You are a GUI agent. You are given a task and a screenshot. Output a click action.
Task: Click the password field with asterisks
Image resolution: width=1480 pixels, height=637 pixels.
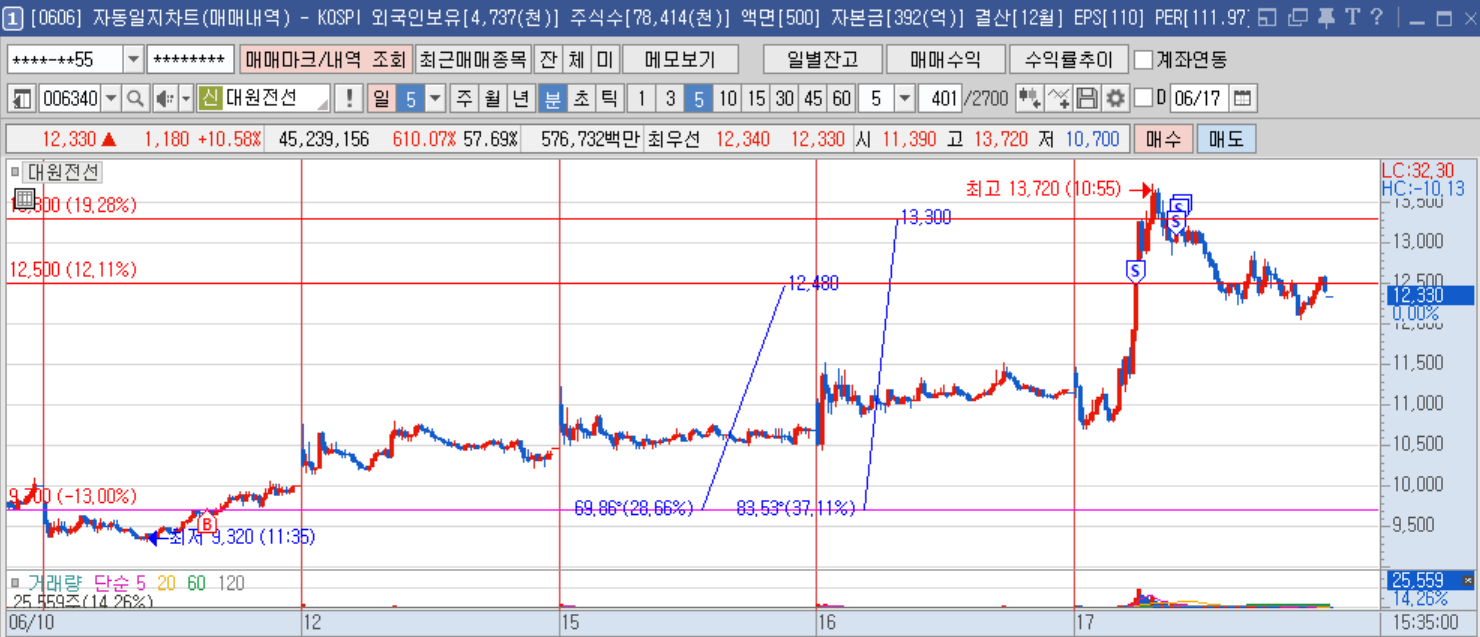click(x=191, y=60)
